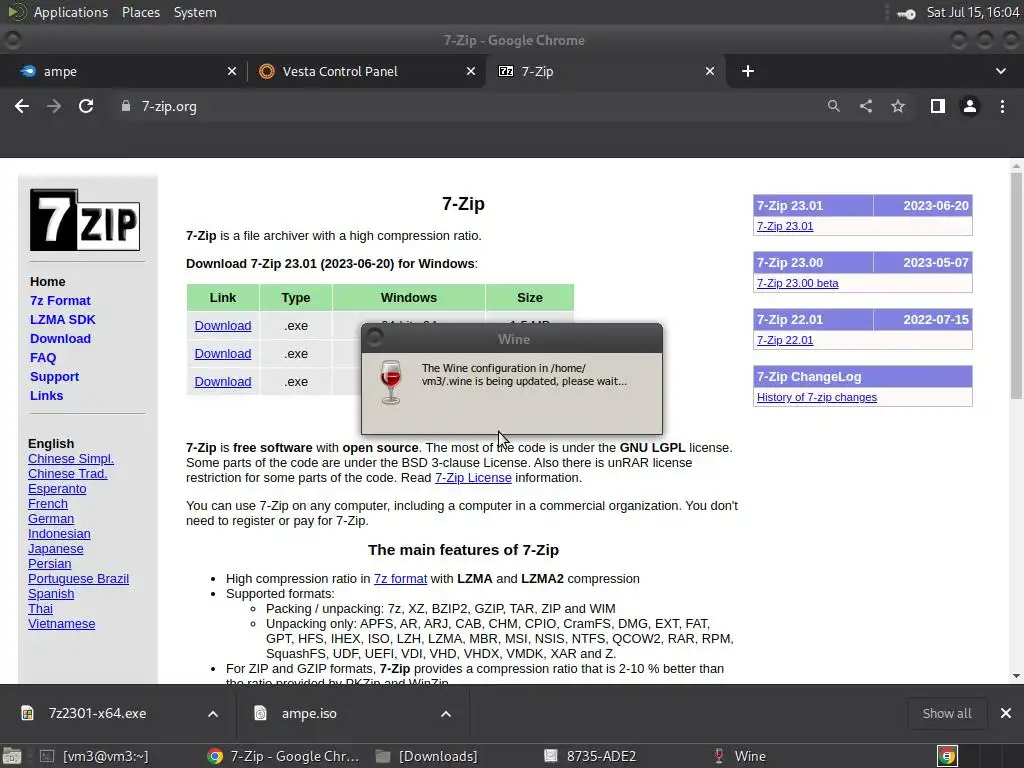
Task: Open the 7-Zip 23.00 beta link
Action: (x=797, y=283)
